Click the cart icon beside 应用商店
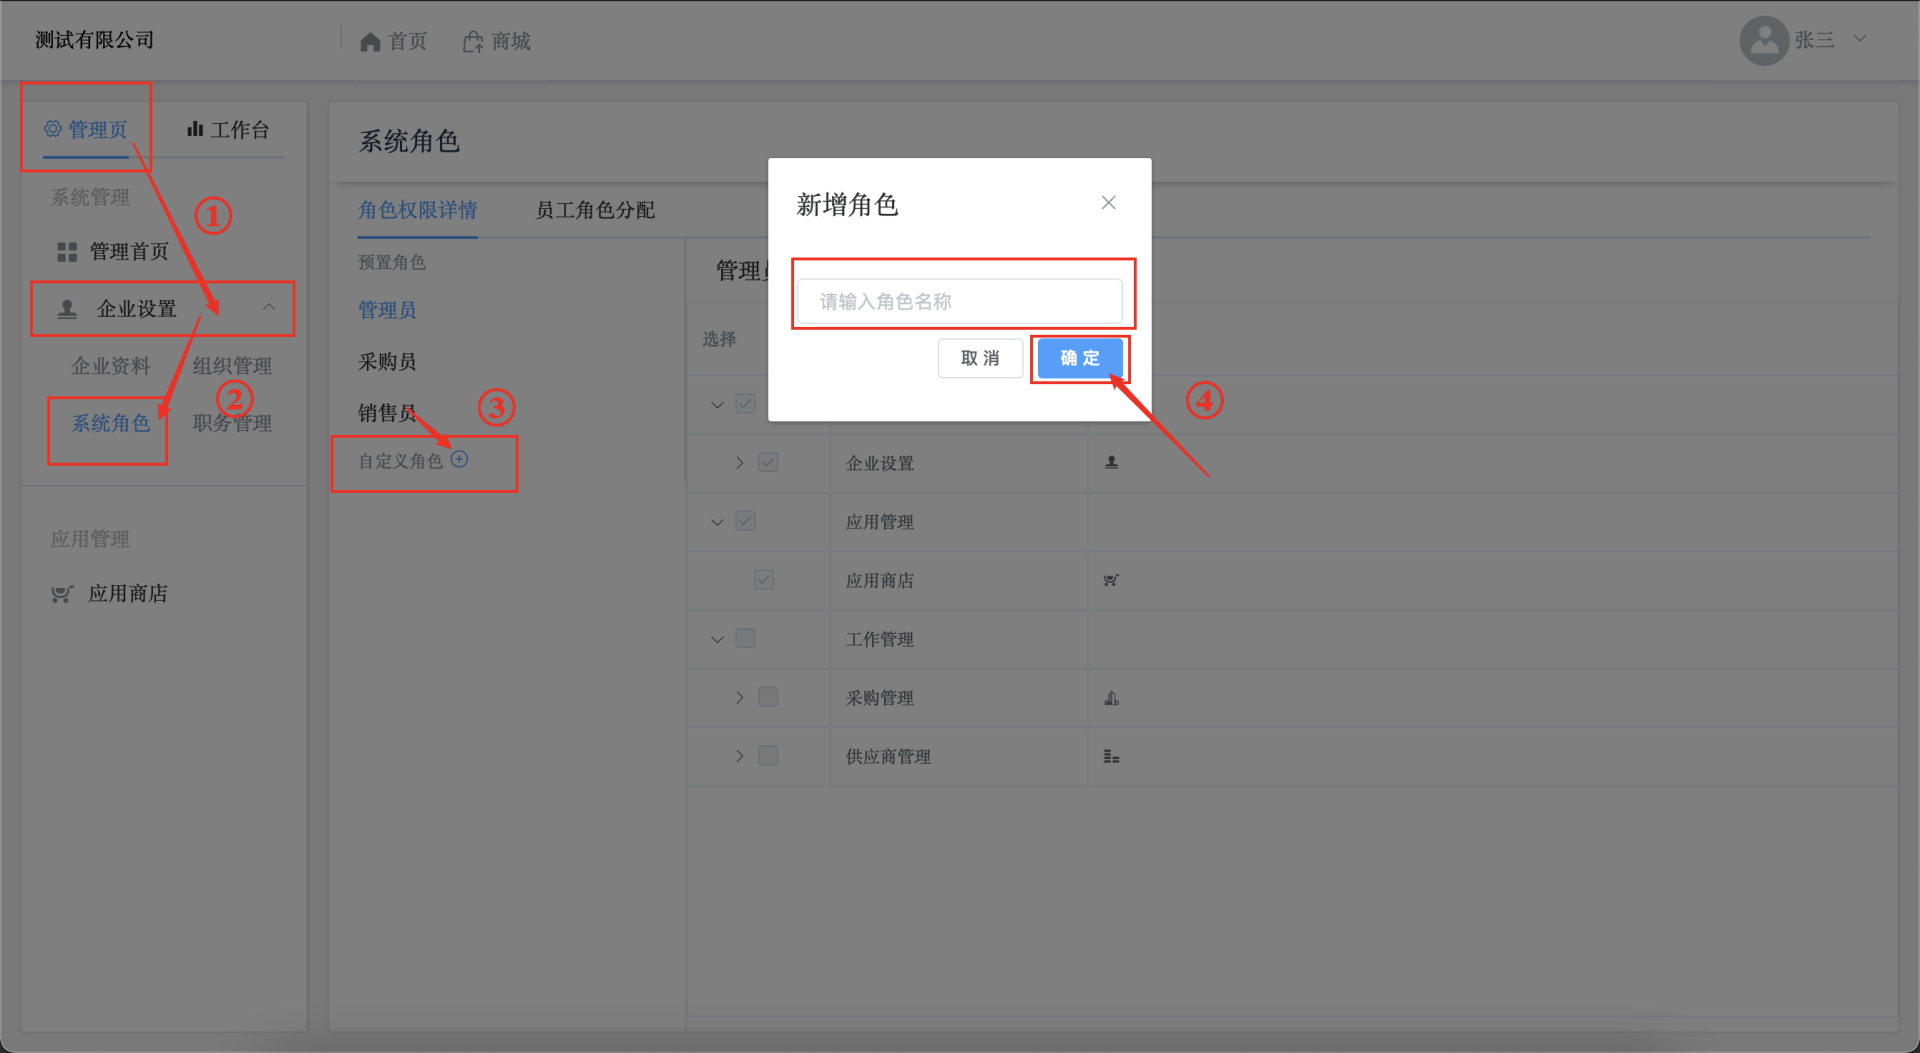Image resolution: width=1920 pixels, height=1053 pixels. tap(62, 594)
